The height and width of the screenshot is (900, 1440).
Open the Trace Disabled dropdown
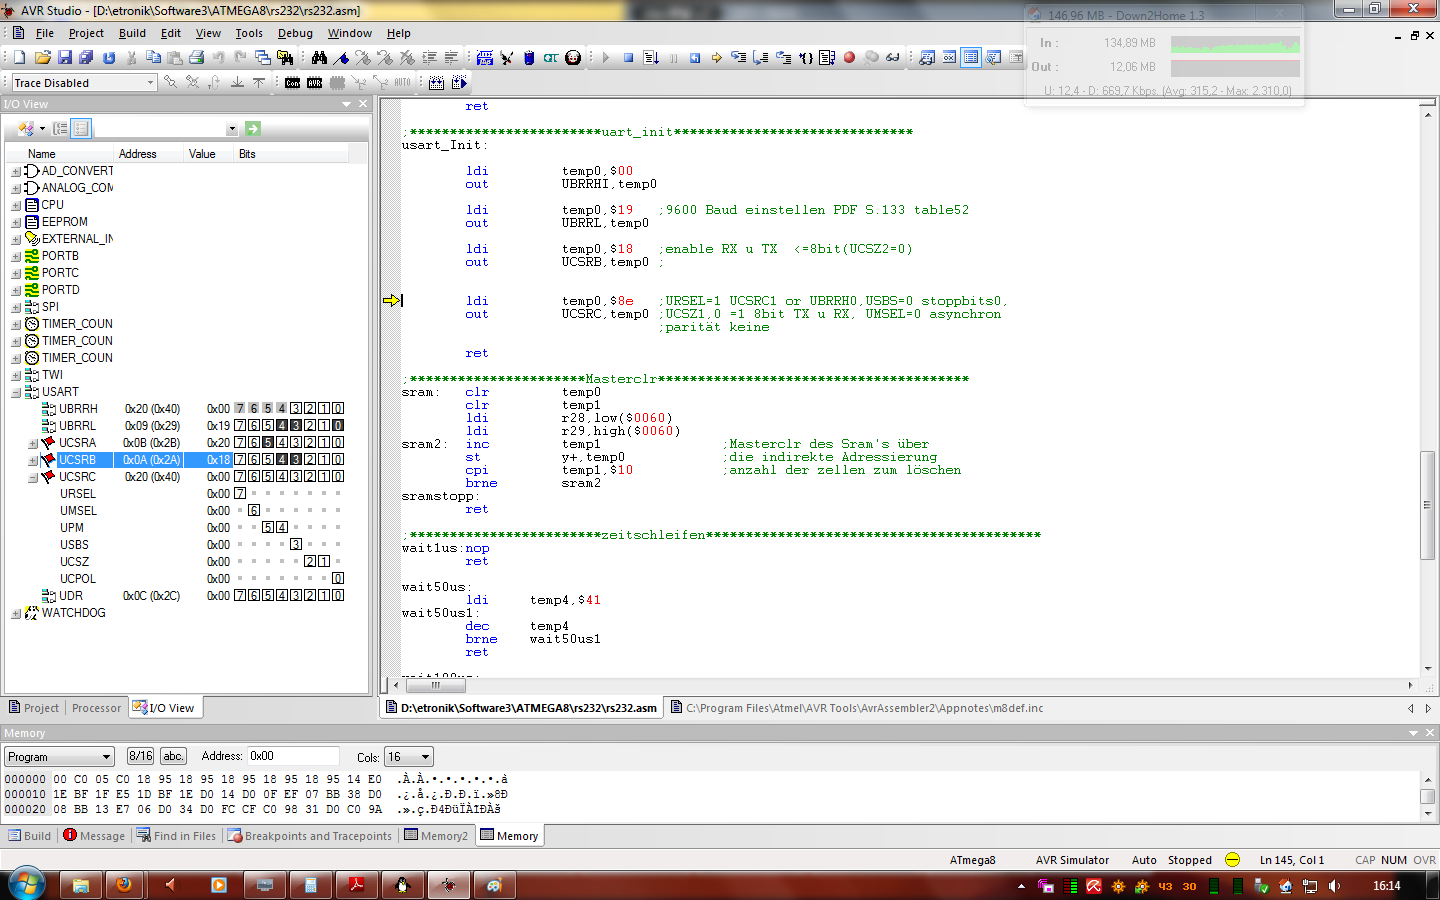(151, 83)
